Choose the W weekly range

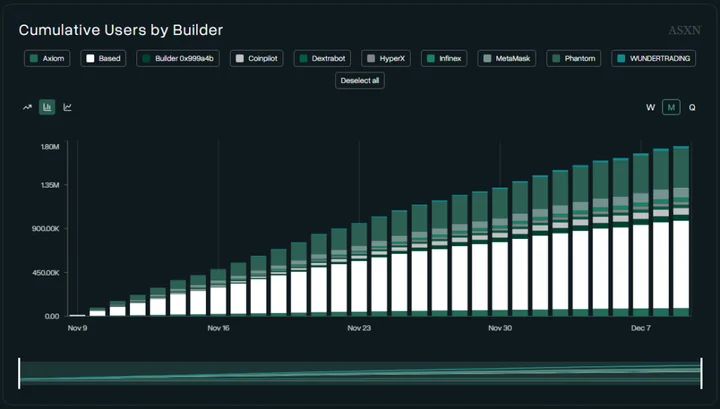pyautogui.click(x=650, y=107)
